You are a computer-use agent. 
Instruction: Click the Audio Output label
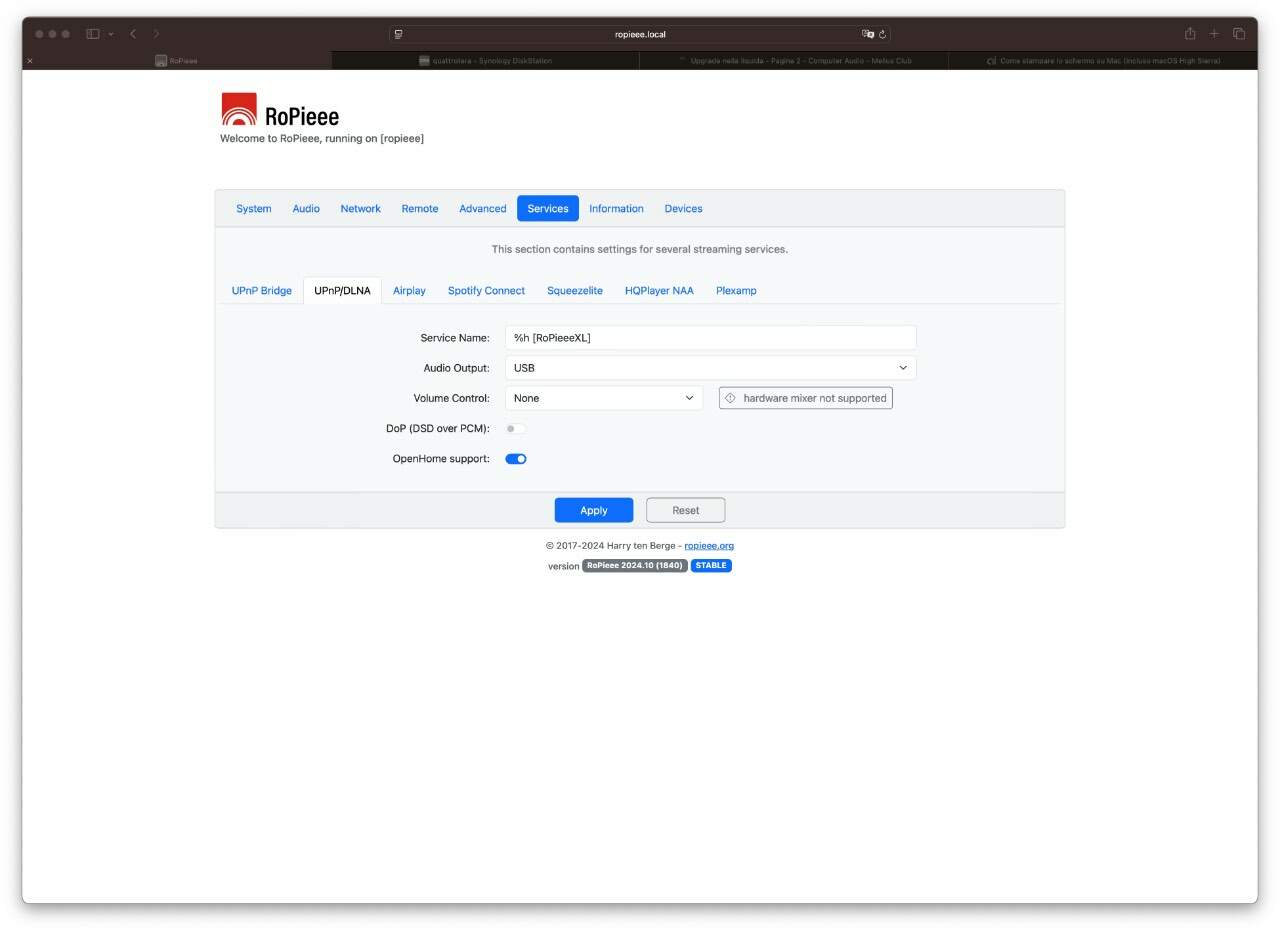click(x=457, y=368)
